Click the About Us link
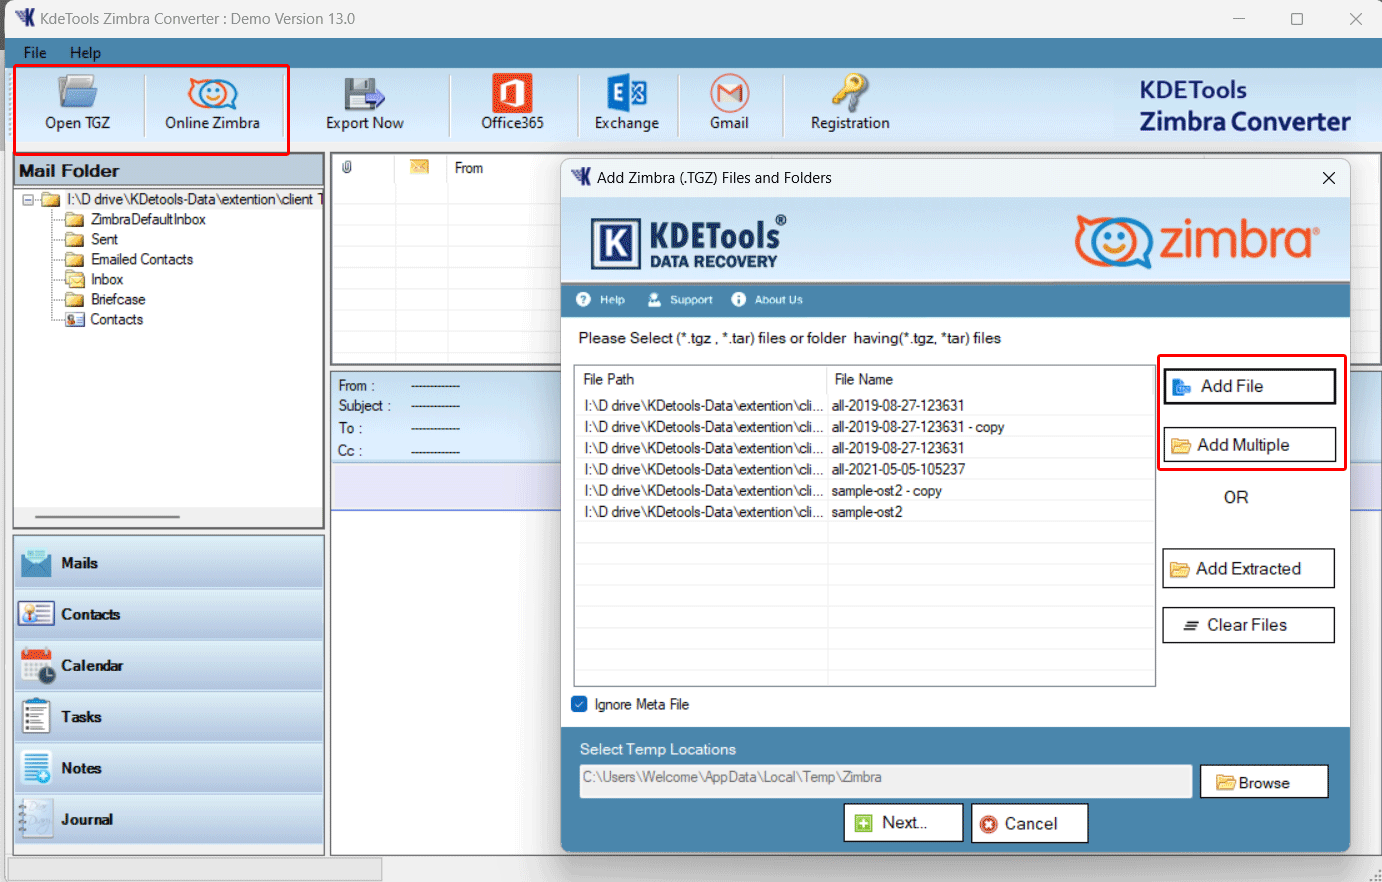Image resolution: width=1382 pixels, height=882 pixels. click(x=777, y=300)
